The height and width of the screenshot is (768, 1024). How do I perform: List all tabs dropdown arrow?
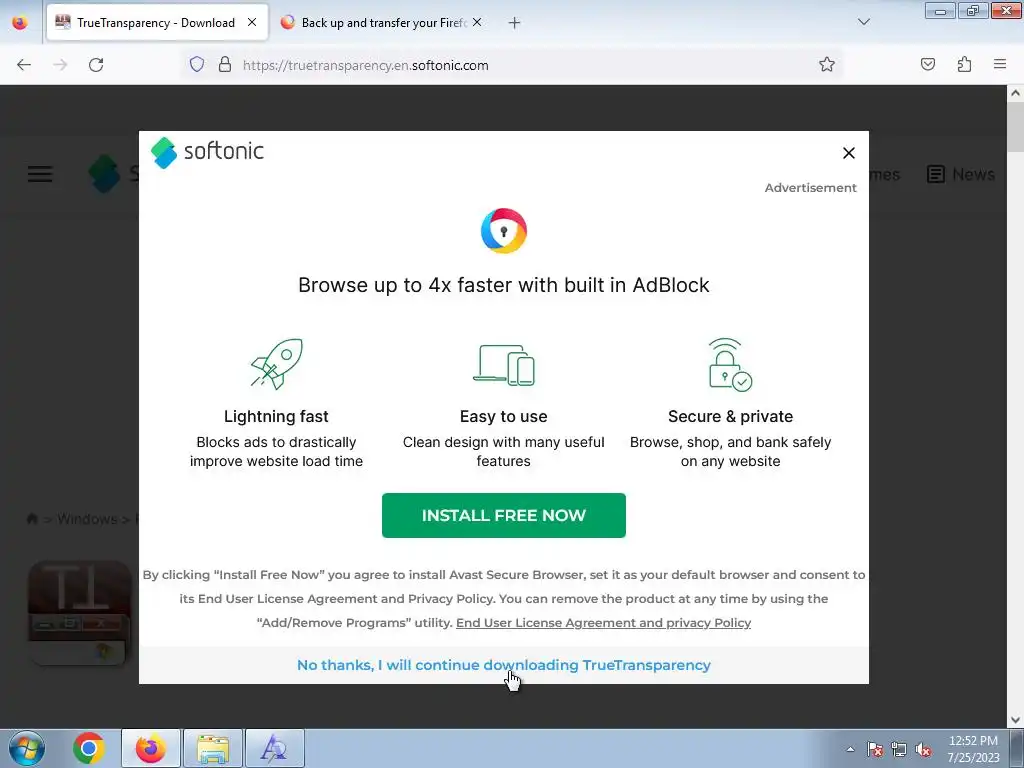click(x=863, y=22)
